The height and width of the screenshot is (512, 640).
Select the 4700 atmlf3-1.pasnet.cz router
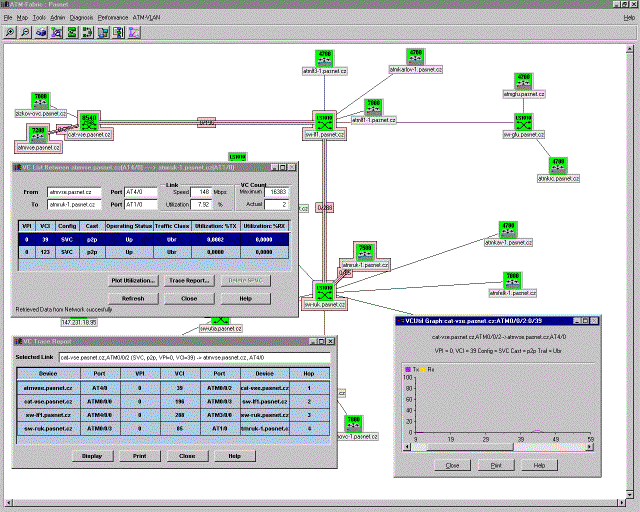324,58
